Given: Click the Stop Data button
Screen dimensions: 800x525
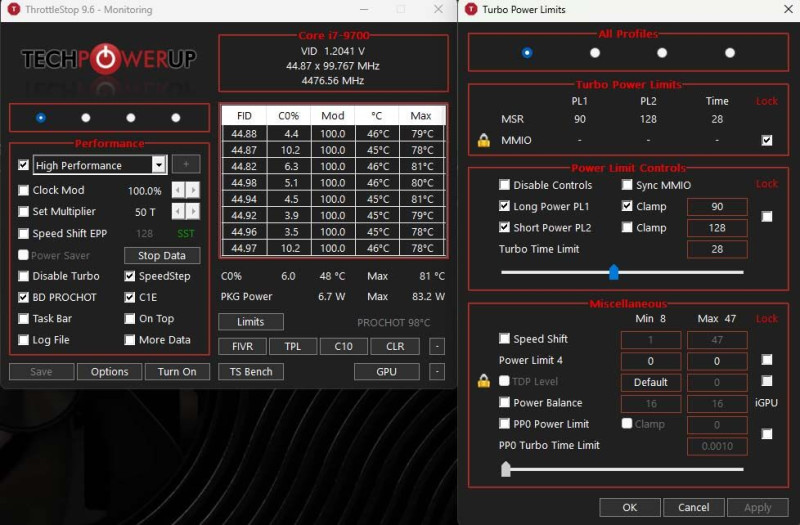Looking at the screenshot, I should click(x=162, y=255).
